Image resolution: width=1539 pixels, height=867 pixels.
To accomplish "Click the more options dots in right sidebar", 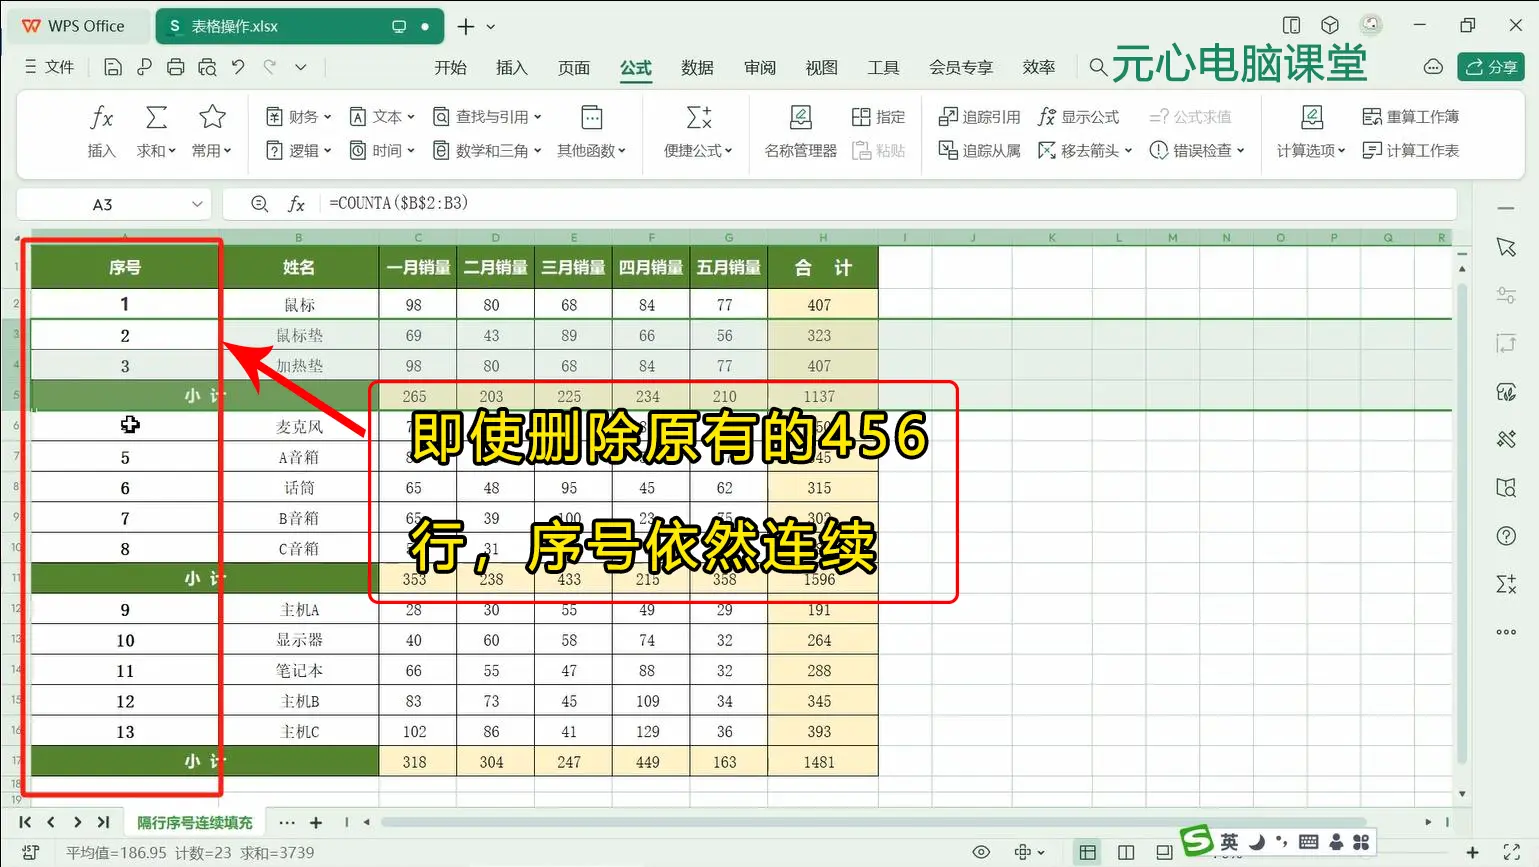I will [x=1506, y=632].
